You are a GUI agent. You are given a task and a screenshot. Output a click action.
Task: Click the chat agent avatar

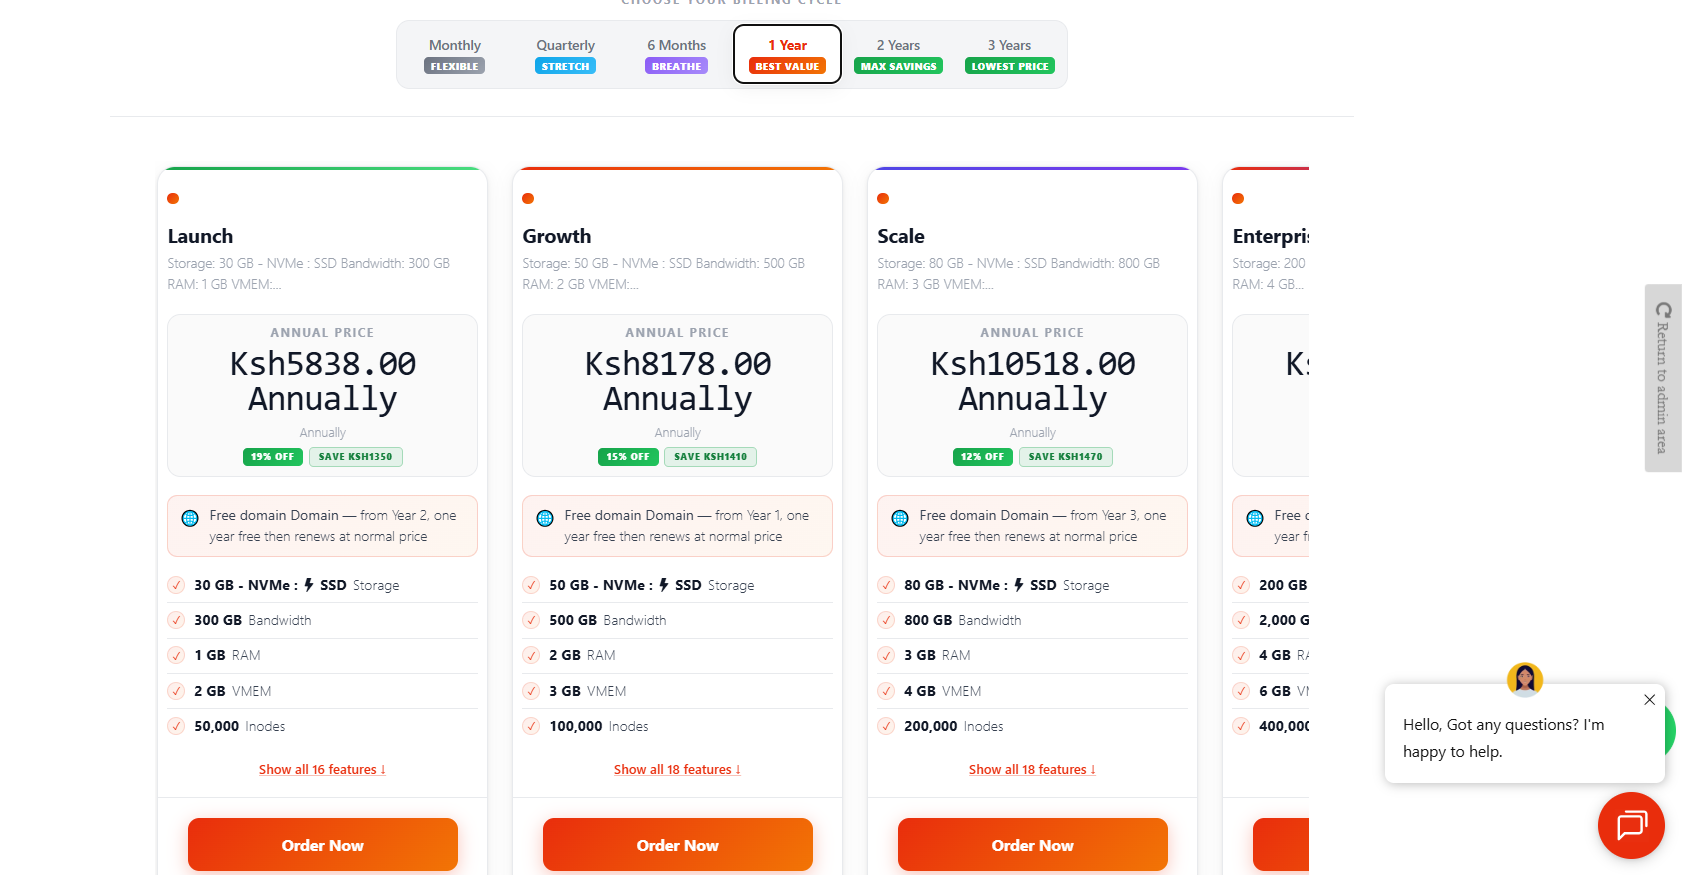pos(1524,679)
